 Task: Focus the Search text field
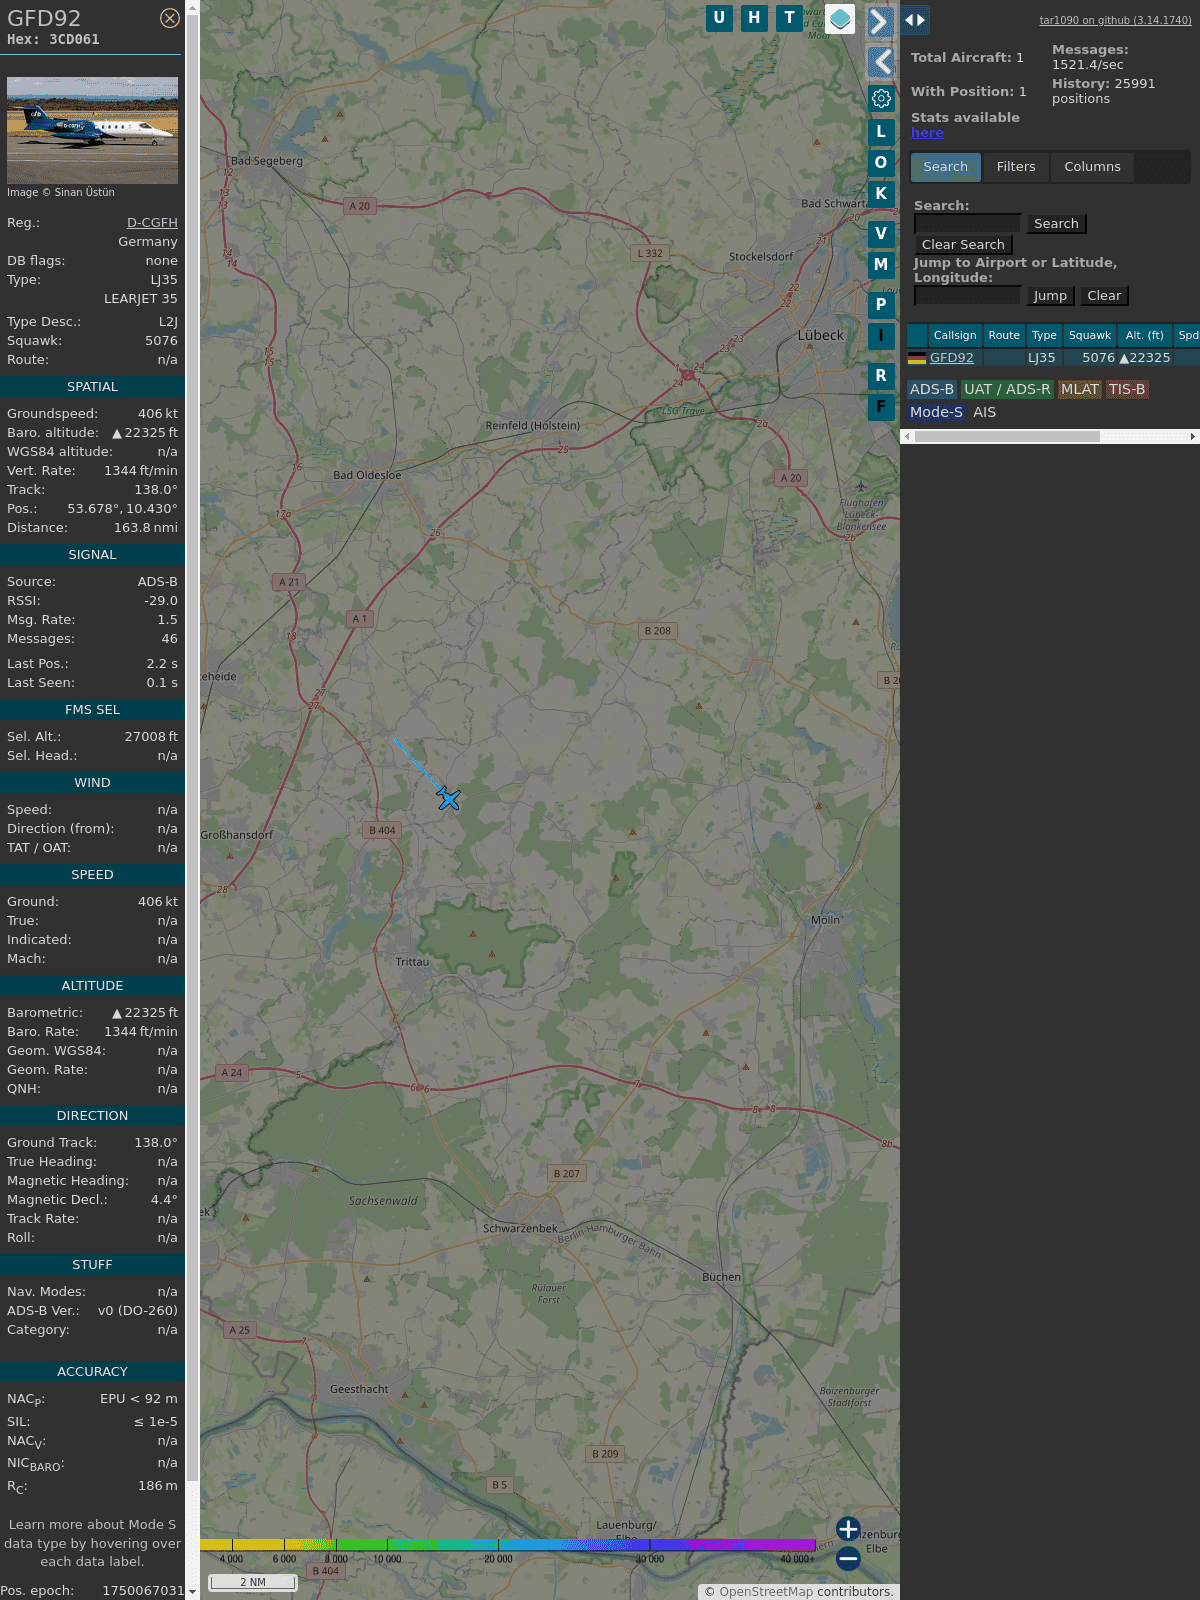point(967,224)
